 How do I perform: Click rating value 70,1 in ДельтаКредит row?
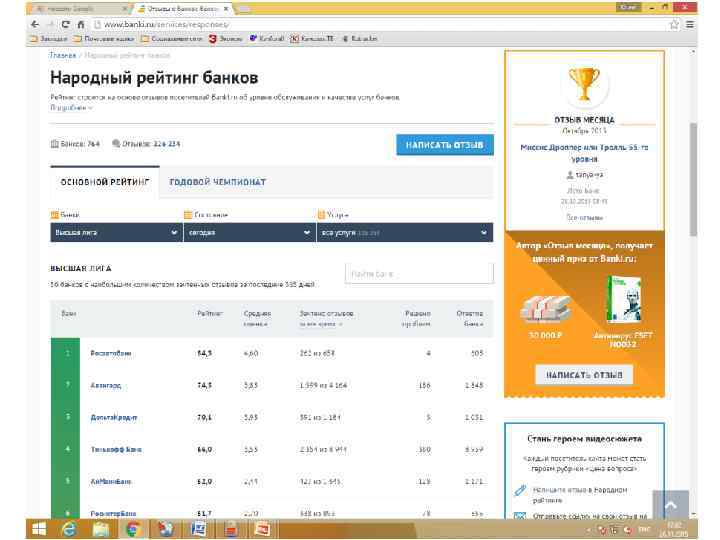[x=204, y=417]
